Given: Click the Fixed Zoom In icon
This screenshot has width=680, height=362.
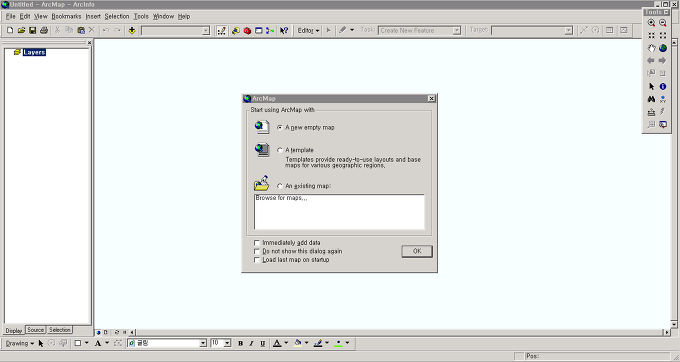Looking at the screenshot, I should coord(651,36).
